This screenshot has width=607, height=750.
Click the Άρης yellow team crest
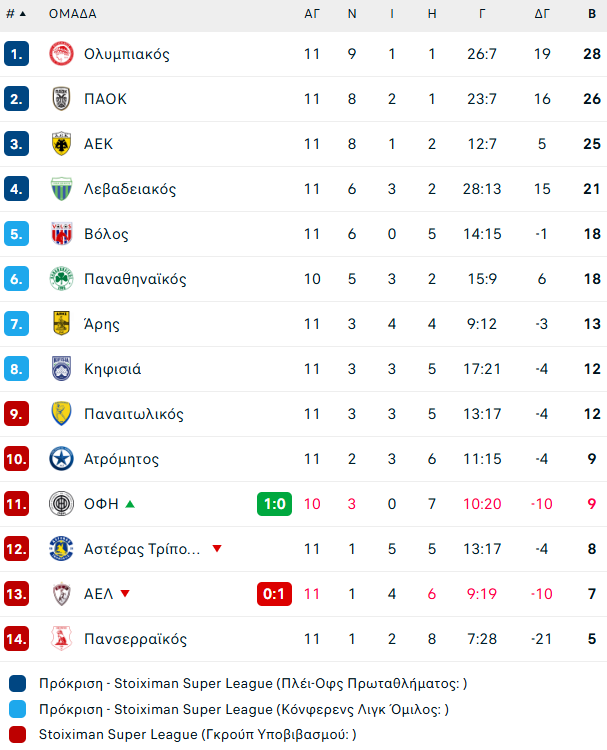(61, 324)
